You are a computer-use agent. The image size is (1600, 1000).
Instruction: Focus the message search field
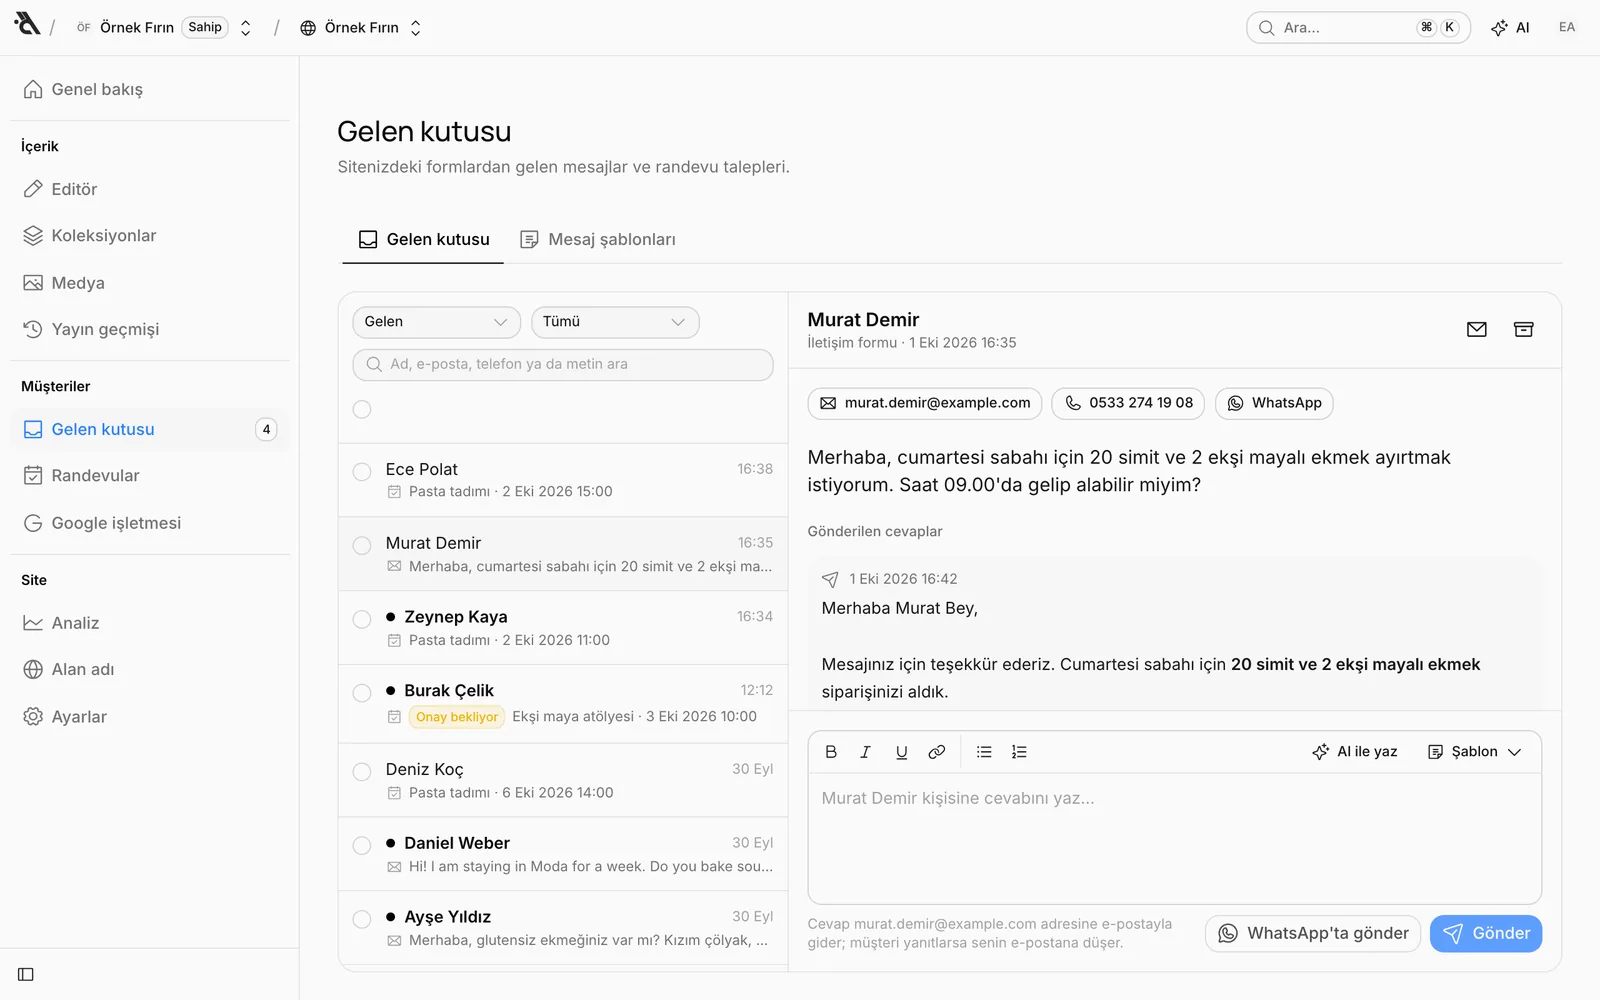tap(563, 365)
